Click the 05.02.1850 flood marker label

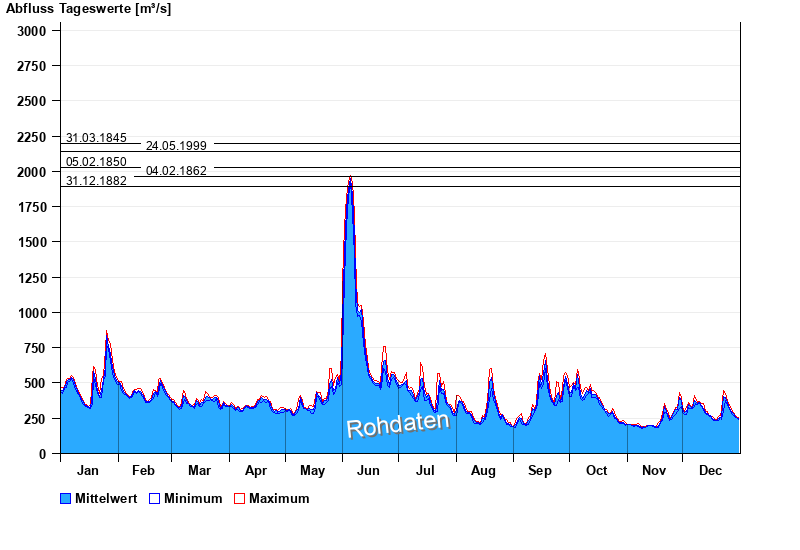click(96, 162)
